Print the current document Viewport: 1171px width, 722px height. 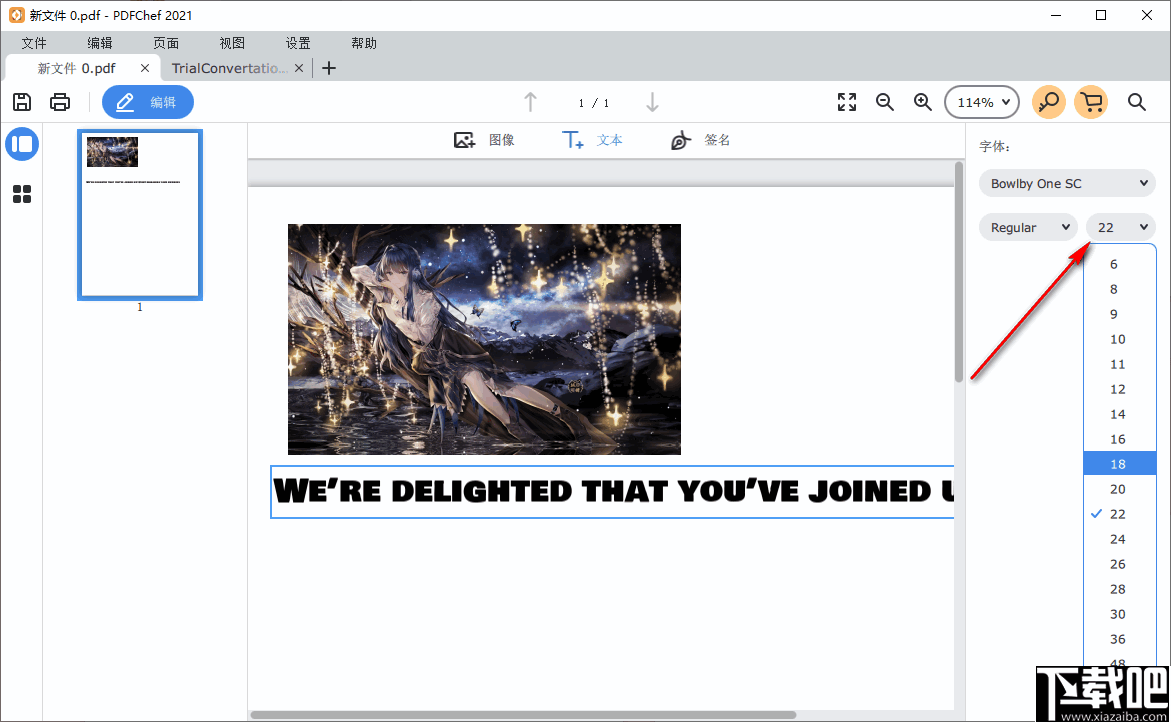(x=59, y=101)
